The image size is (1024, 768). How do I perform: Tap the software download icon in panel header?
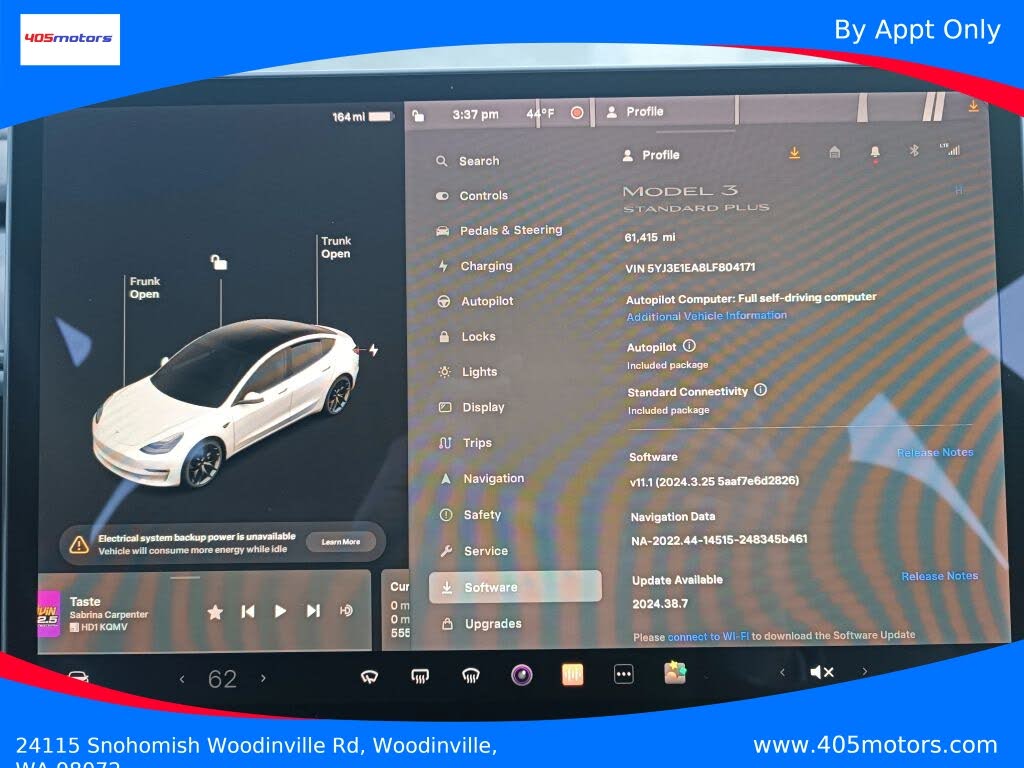point(794,153)
